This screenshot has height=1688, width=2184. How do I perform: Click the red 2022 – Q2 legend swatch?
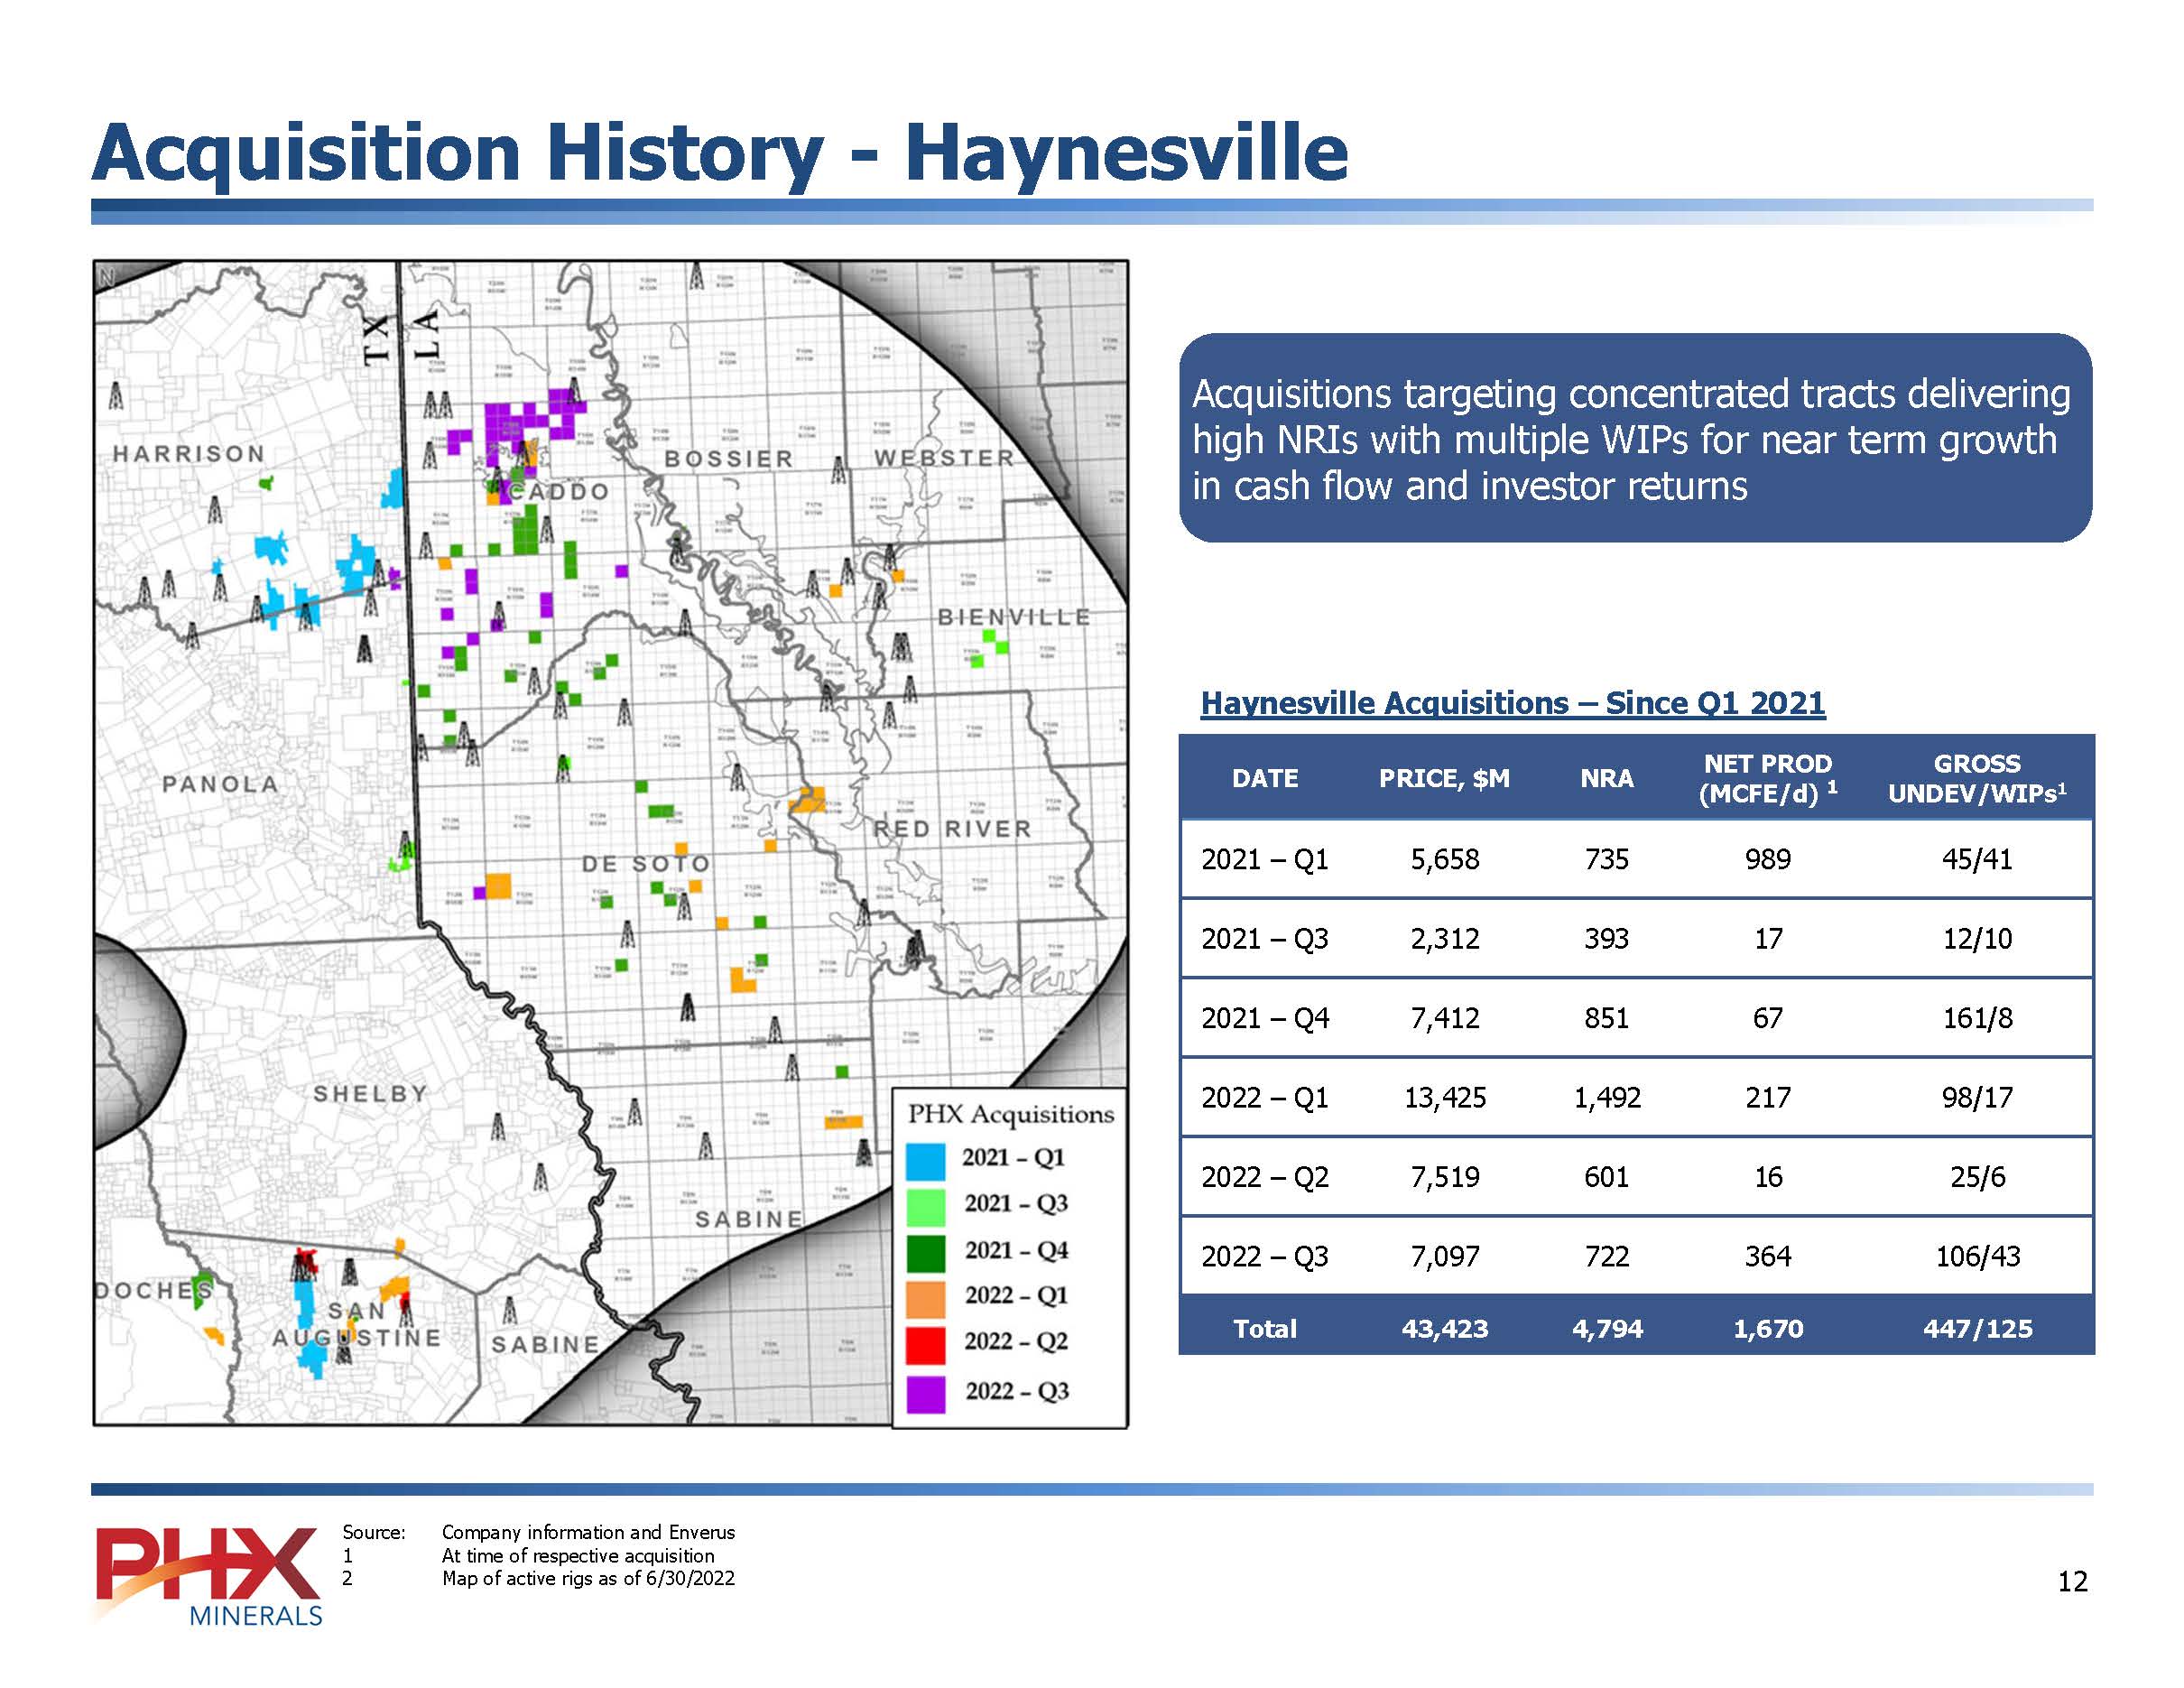click(x=925, y=1344)
